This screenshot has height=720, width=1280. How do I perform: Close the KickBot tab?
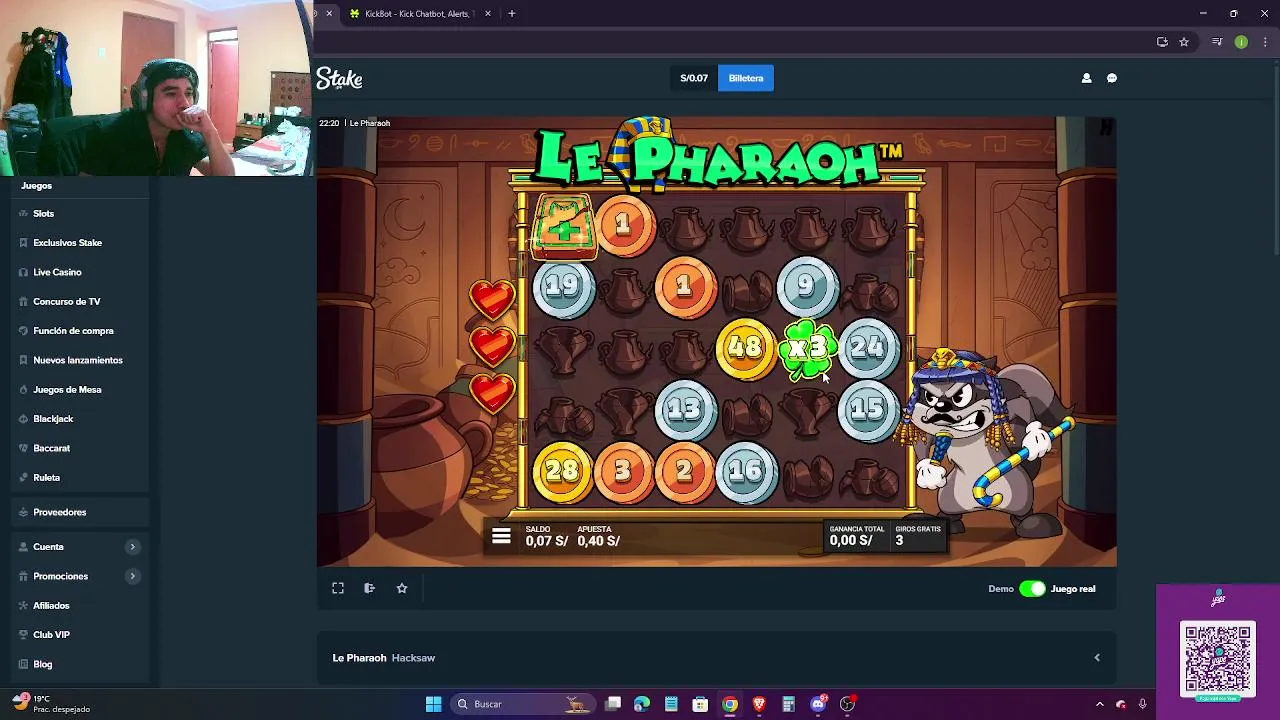pyautogui.click(x=488, y=14)
